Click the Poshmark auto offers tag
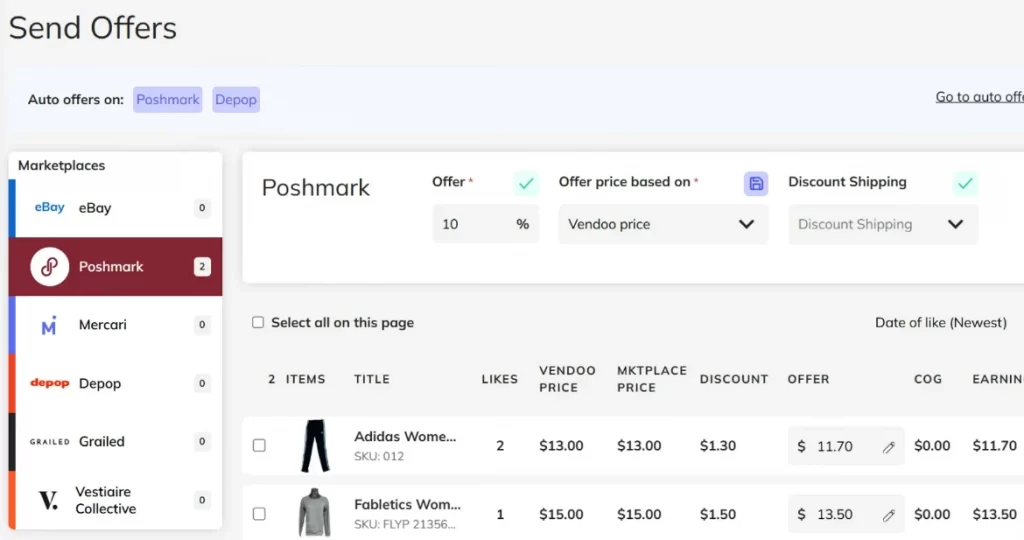 pyautogui.click(x=168, y=99)
